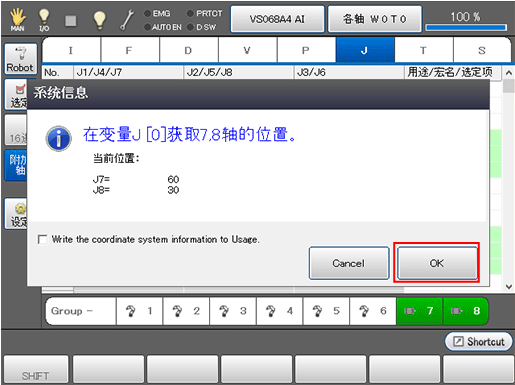This screenshot has height=385, width=515.
Task: Select joint axis 2 button
Action: [186, 311]
